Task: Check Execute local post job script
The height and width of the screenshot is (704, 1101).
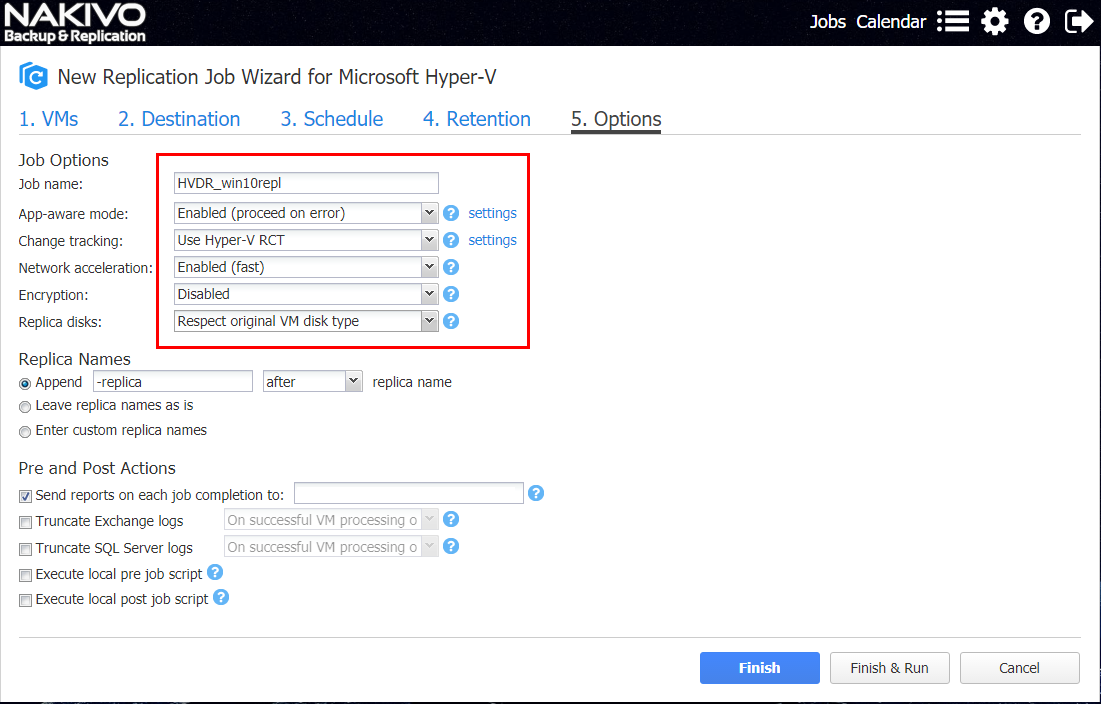Action: (25, 600)
